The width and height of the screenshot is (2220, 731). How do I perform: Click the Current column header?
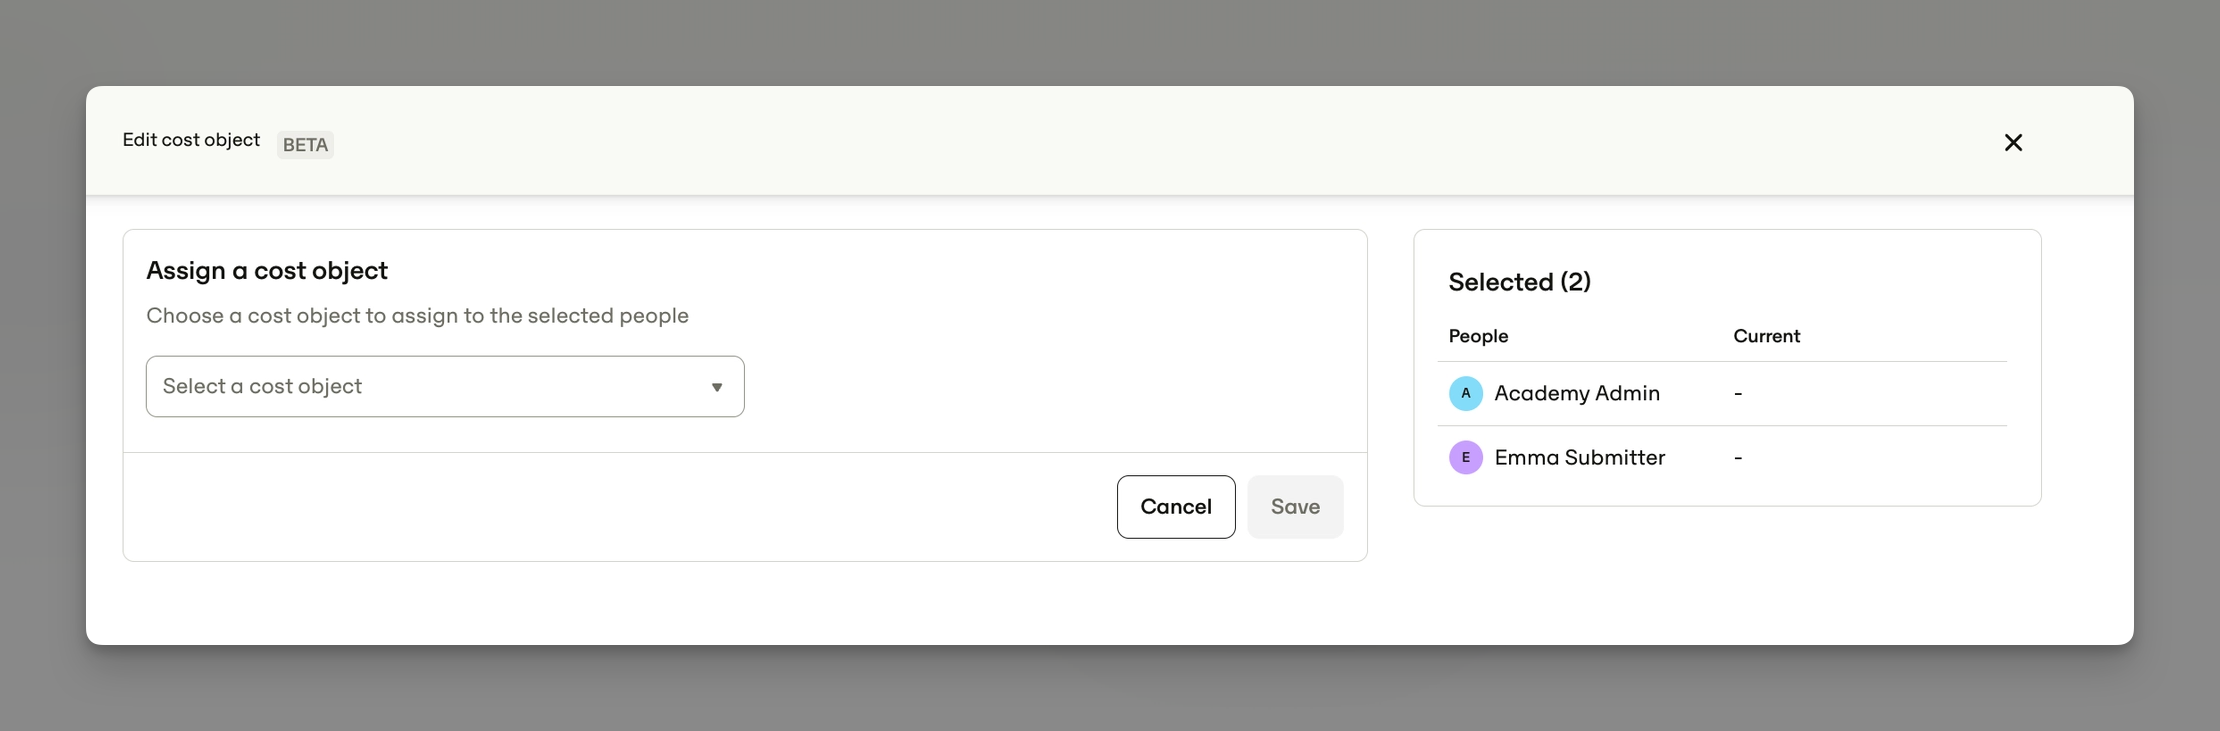coord(1767,336)
